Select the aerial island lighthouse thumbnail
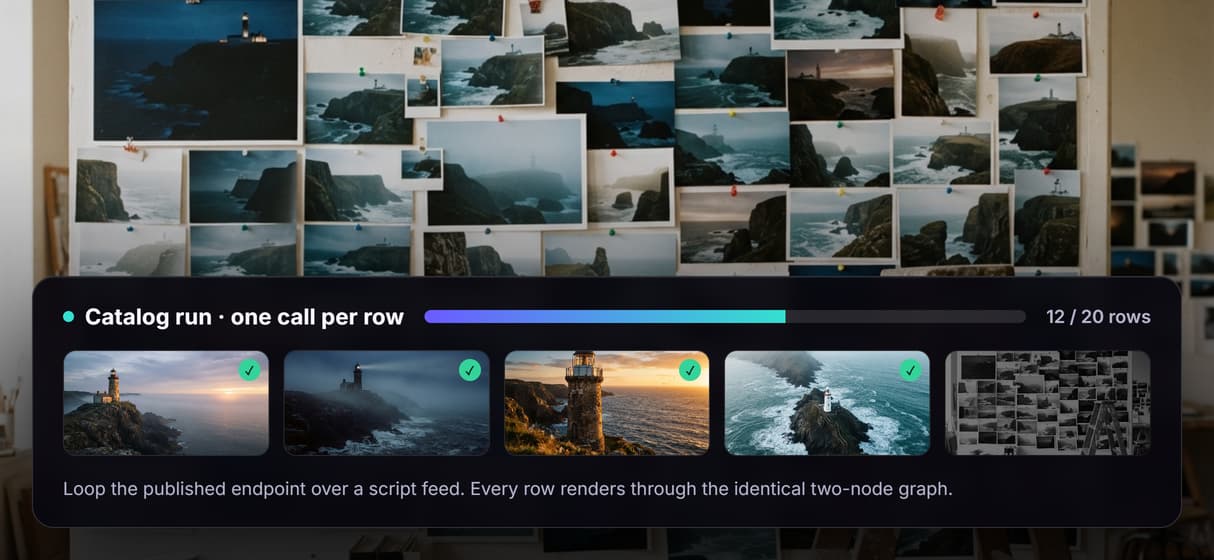The image size is (1214, 560). [x=826, y=403]
